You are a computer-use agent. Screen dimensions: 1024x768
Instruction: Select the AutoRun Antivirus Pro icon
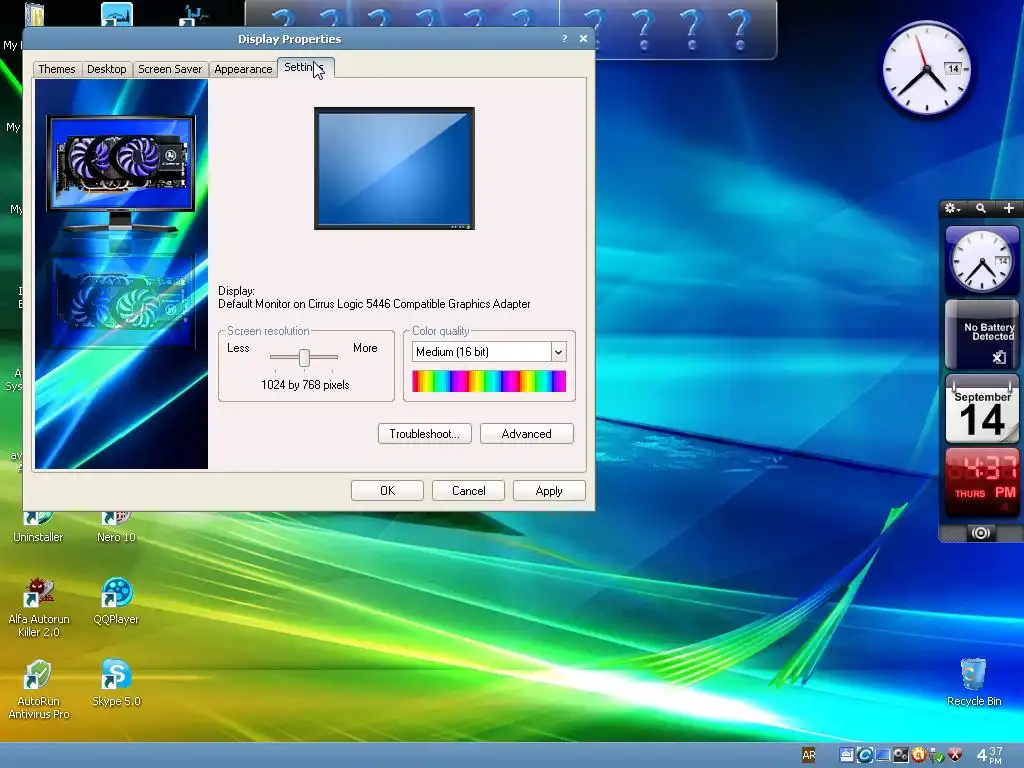39,690
